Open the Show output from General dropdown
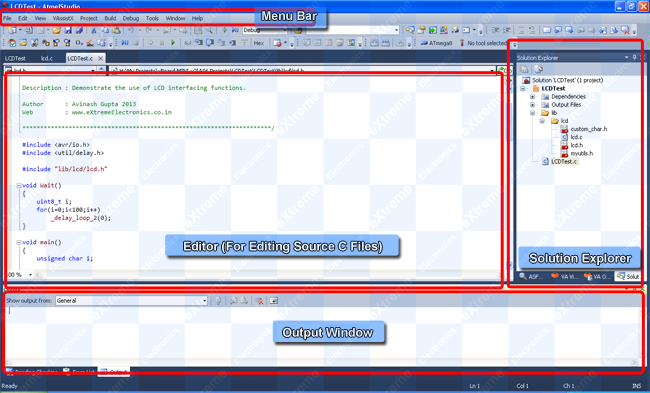Screen dimensions: 650x393 (x=131, y=301)
